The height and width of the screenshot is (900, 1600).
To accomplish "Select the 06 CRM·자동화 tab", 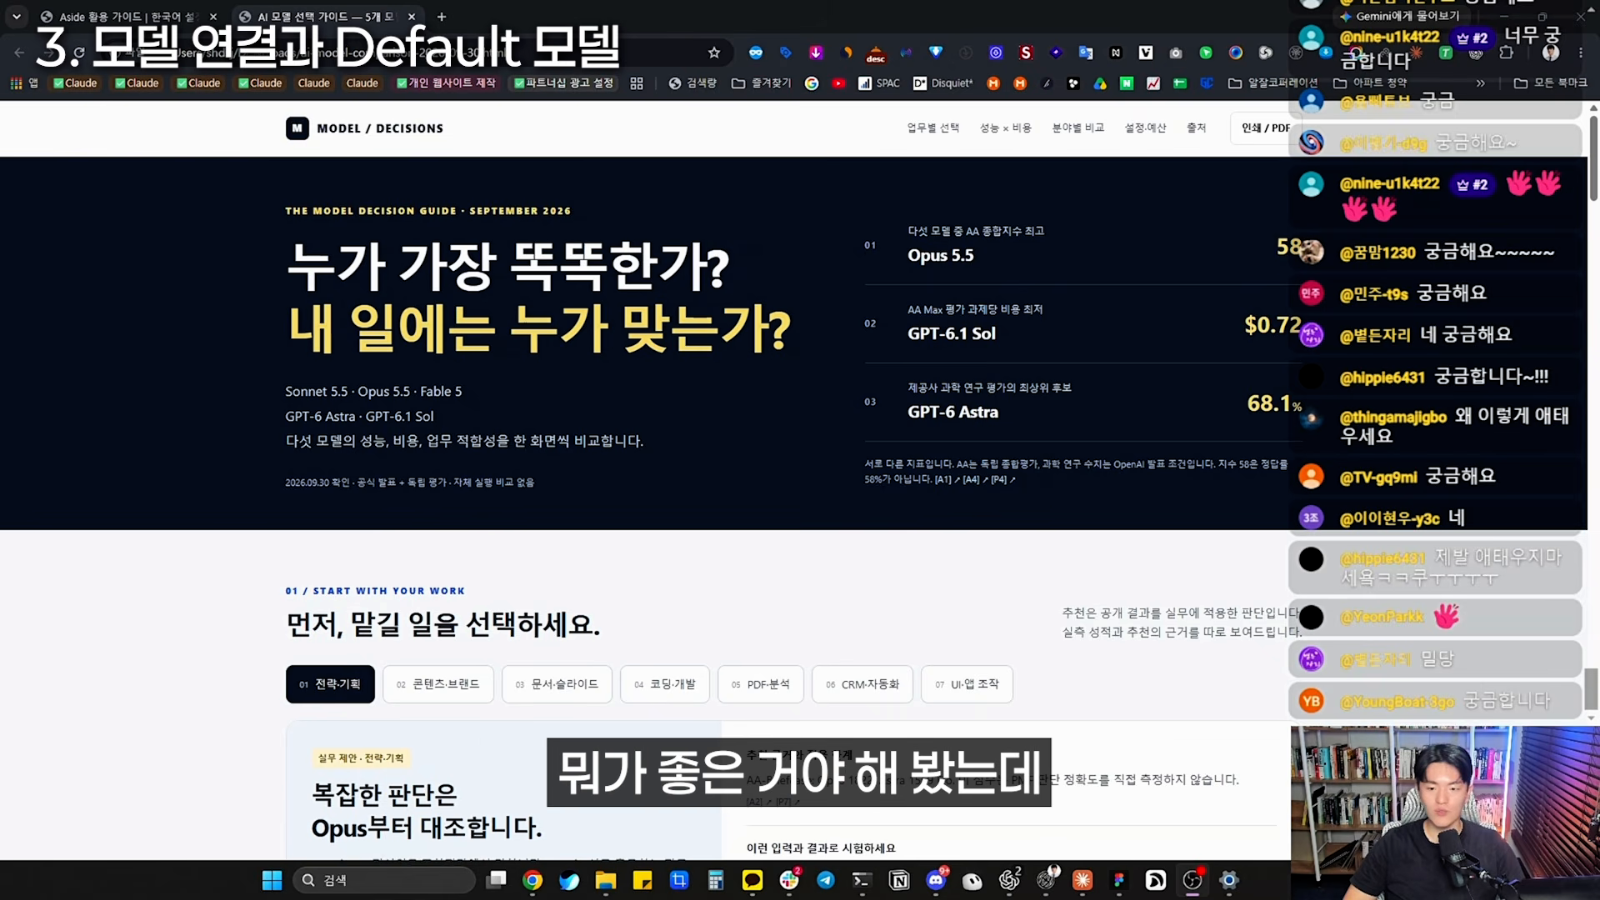I will [x=862, y=684].
